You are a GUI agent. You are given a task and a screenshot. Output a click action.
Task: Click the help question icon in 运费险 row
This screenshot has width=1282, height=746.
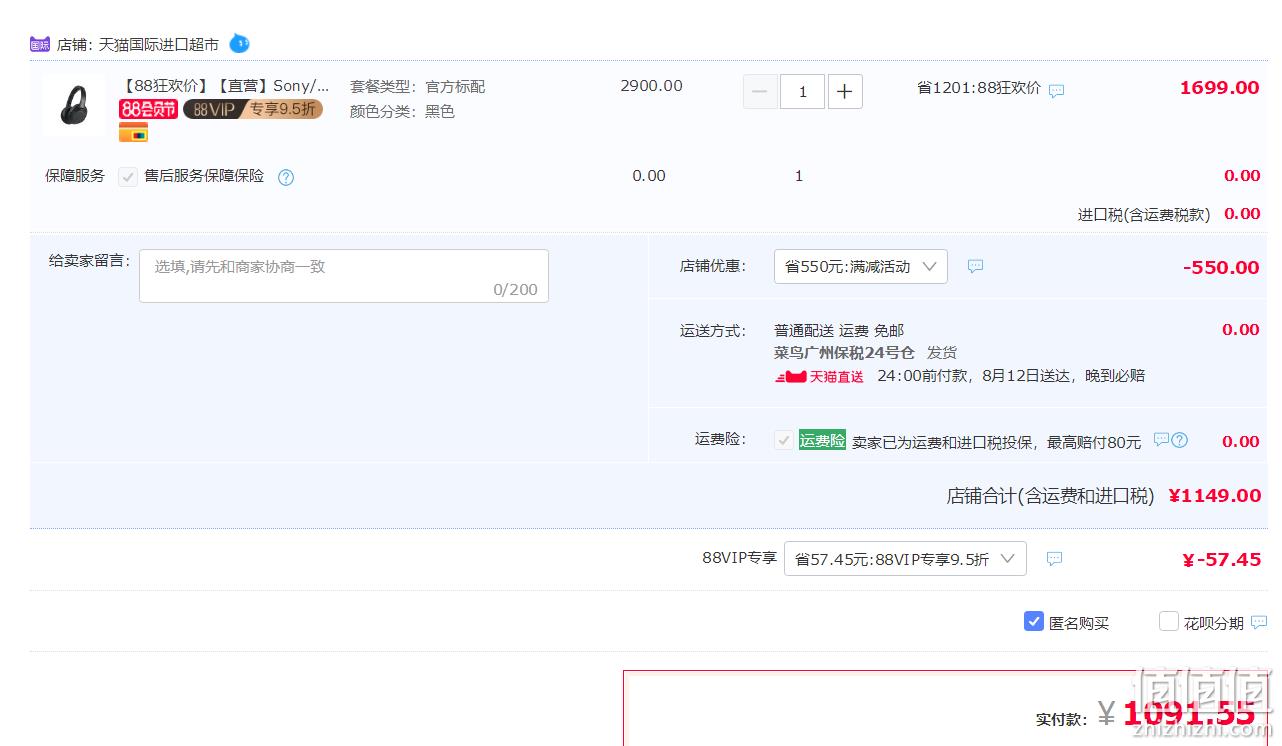pos(1180,440)
